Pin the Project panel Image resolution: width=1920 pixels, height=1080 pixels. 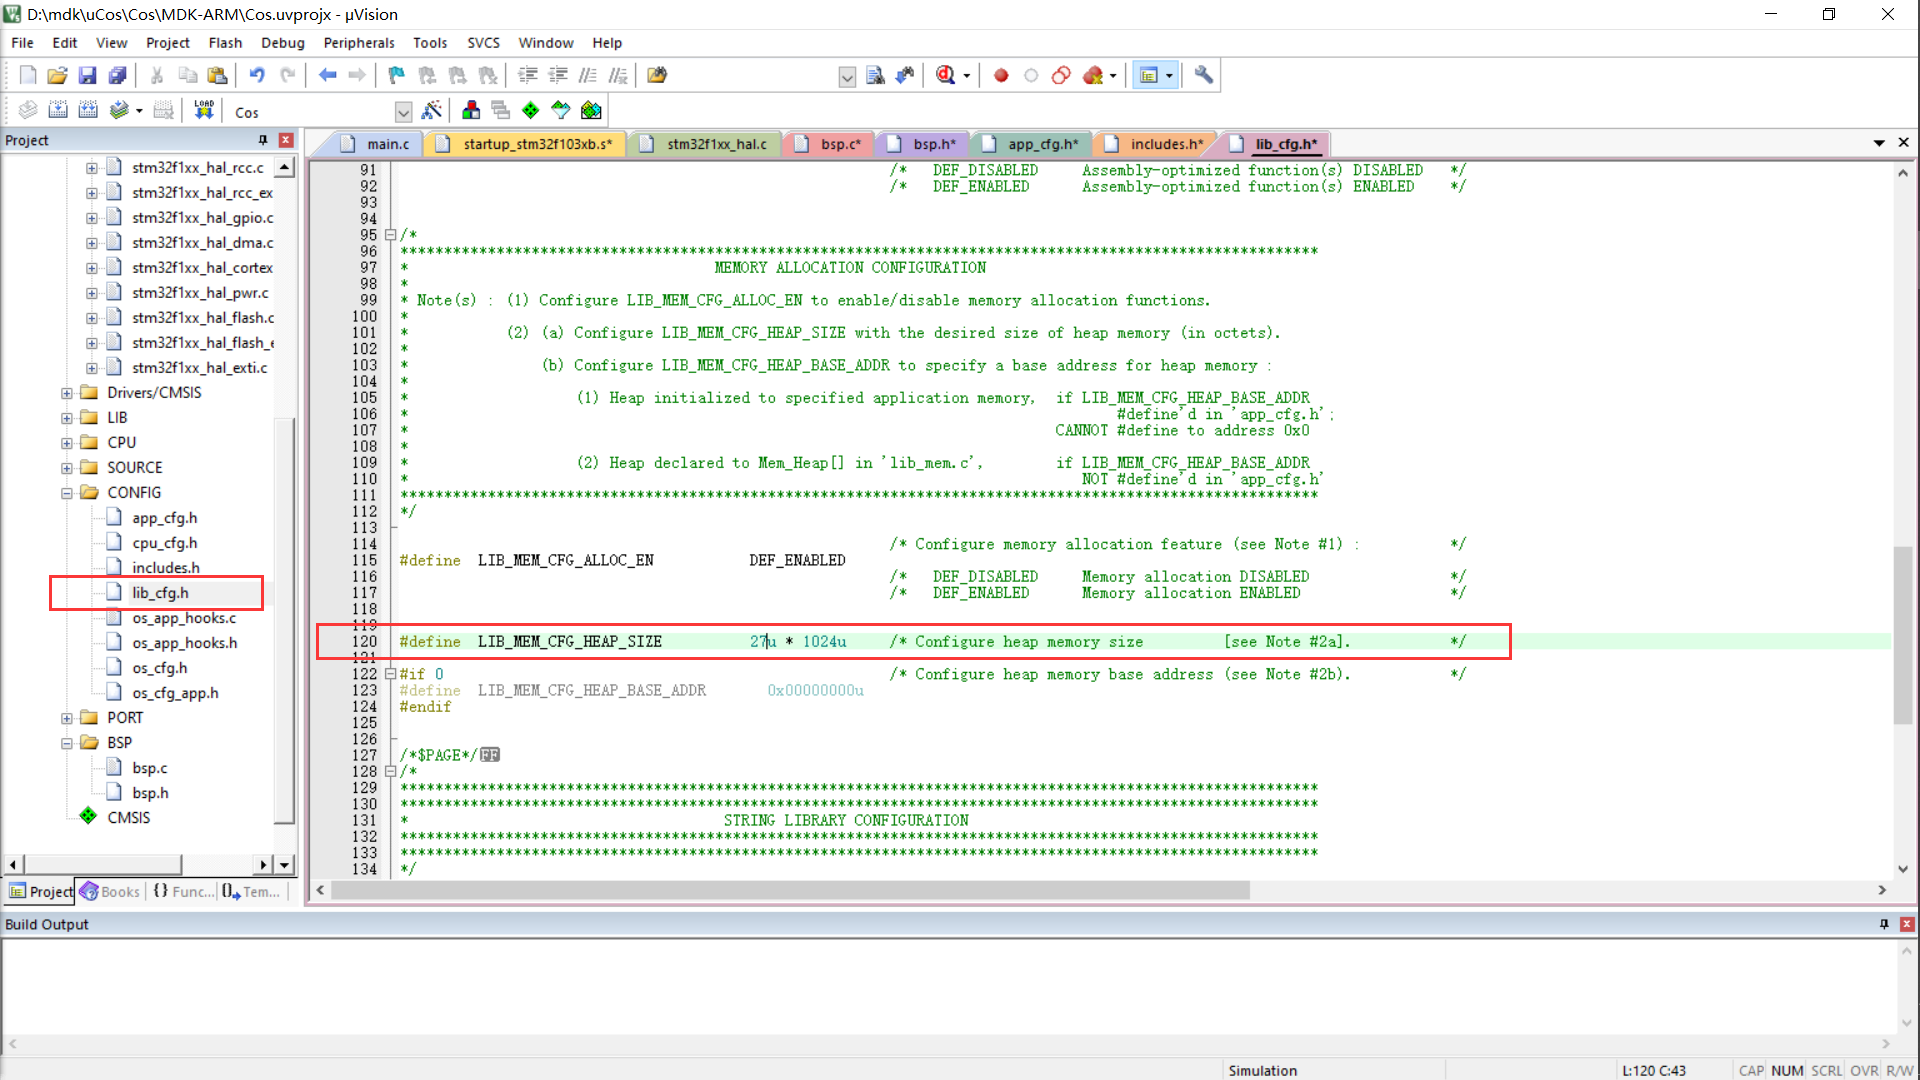263,140
